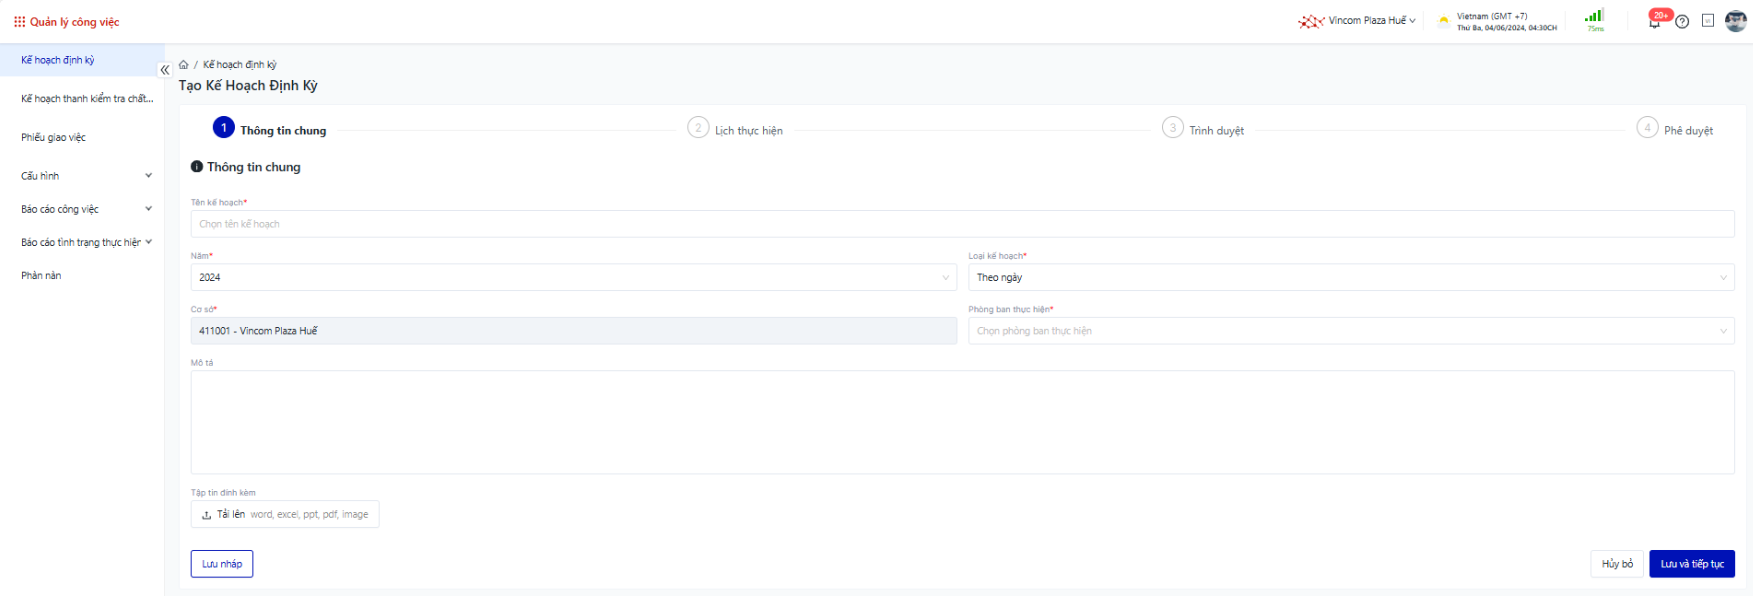The width and height of the screenshot is (1753, 596).
Task: Open the Năm year dropdown
Action: click(x=573, y=278)
